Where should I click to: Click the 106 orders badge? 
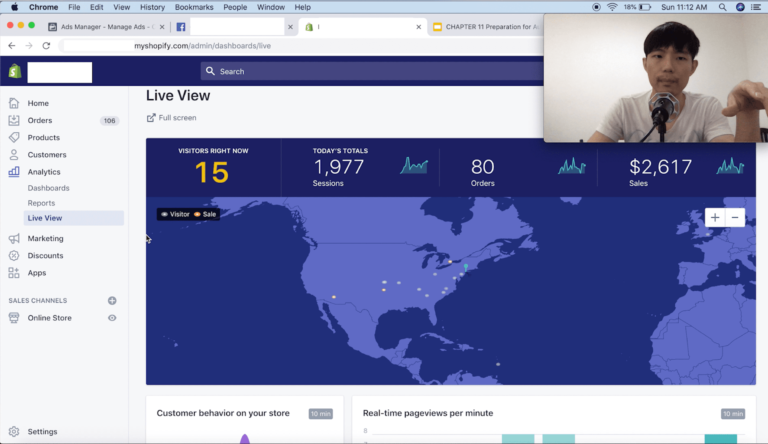[109, 121]
